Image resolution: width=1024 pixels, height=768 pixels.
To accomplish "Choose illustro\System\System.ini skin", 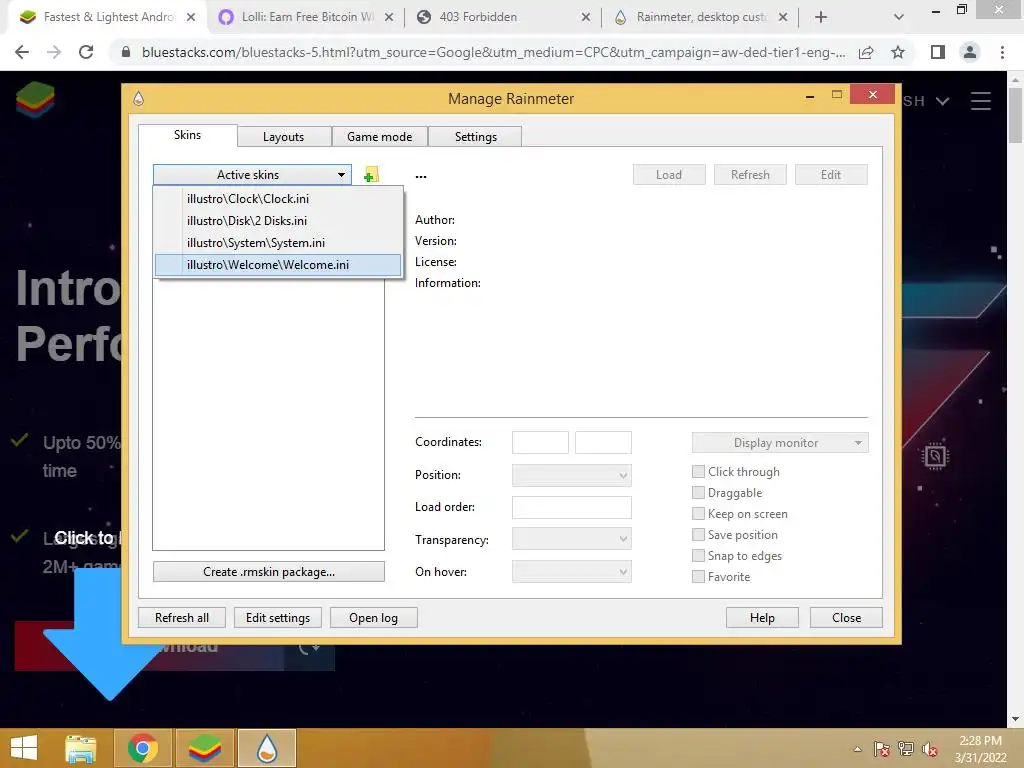I will point(278,243).
